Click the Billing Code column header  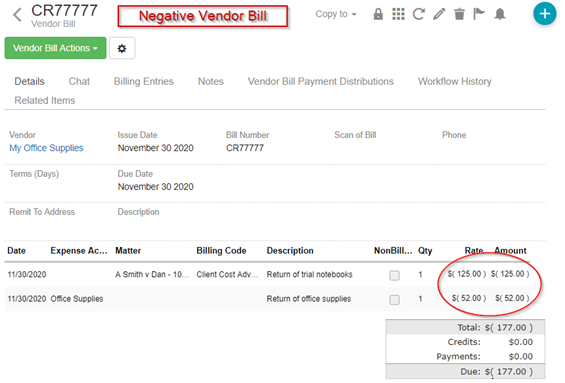click(x=221, y=251)
